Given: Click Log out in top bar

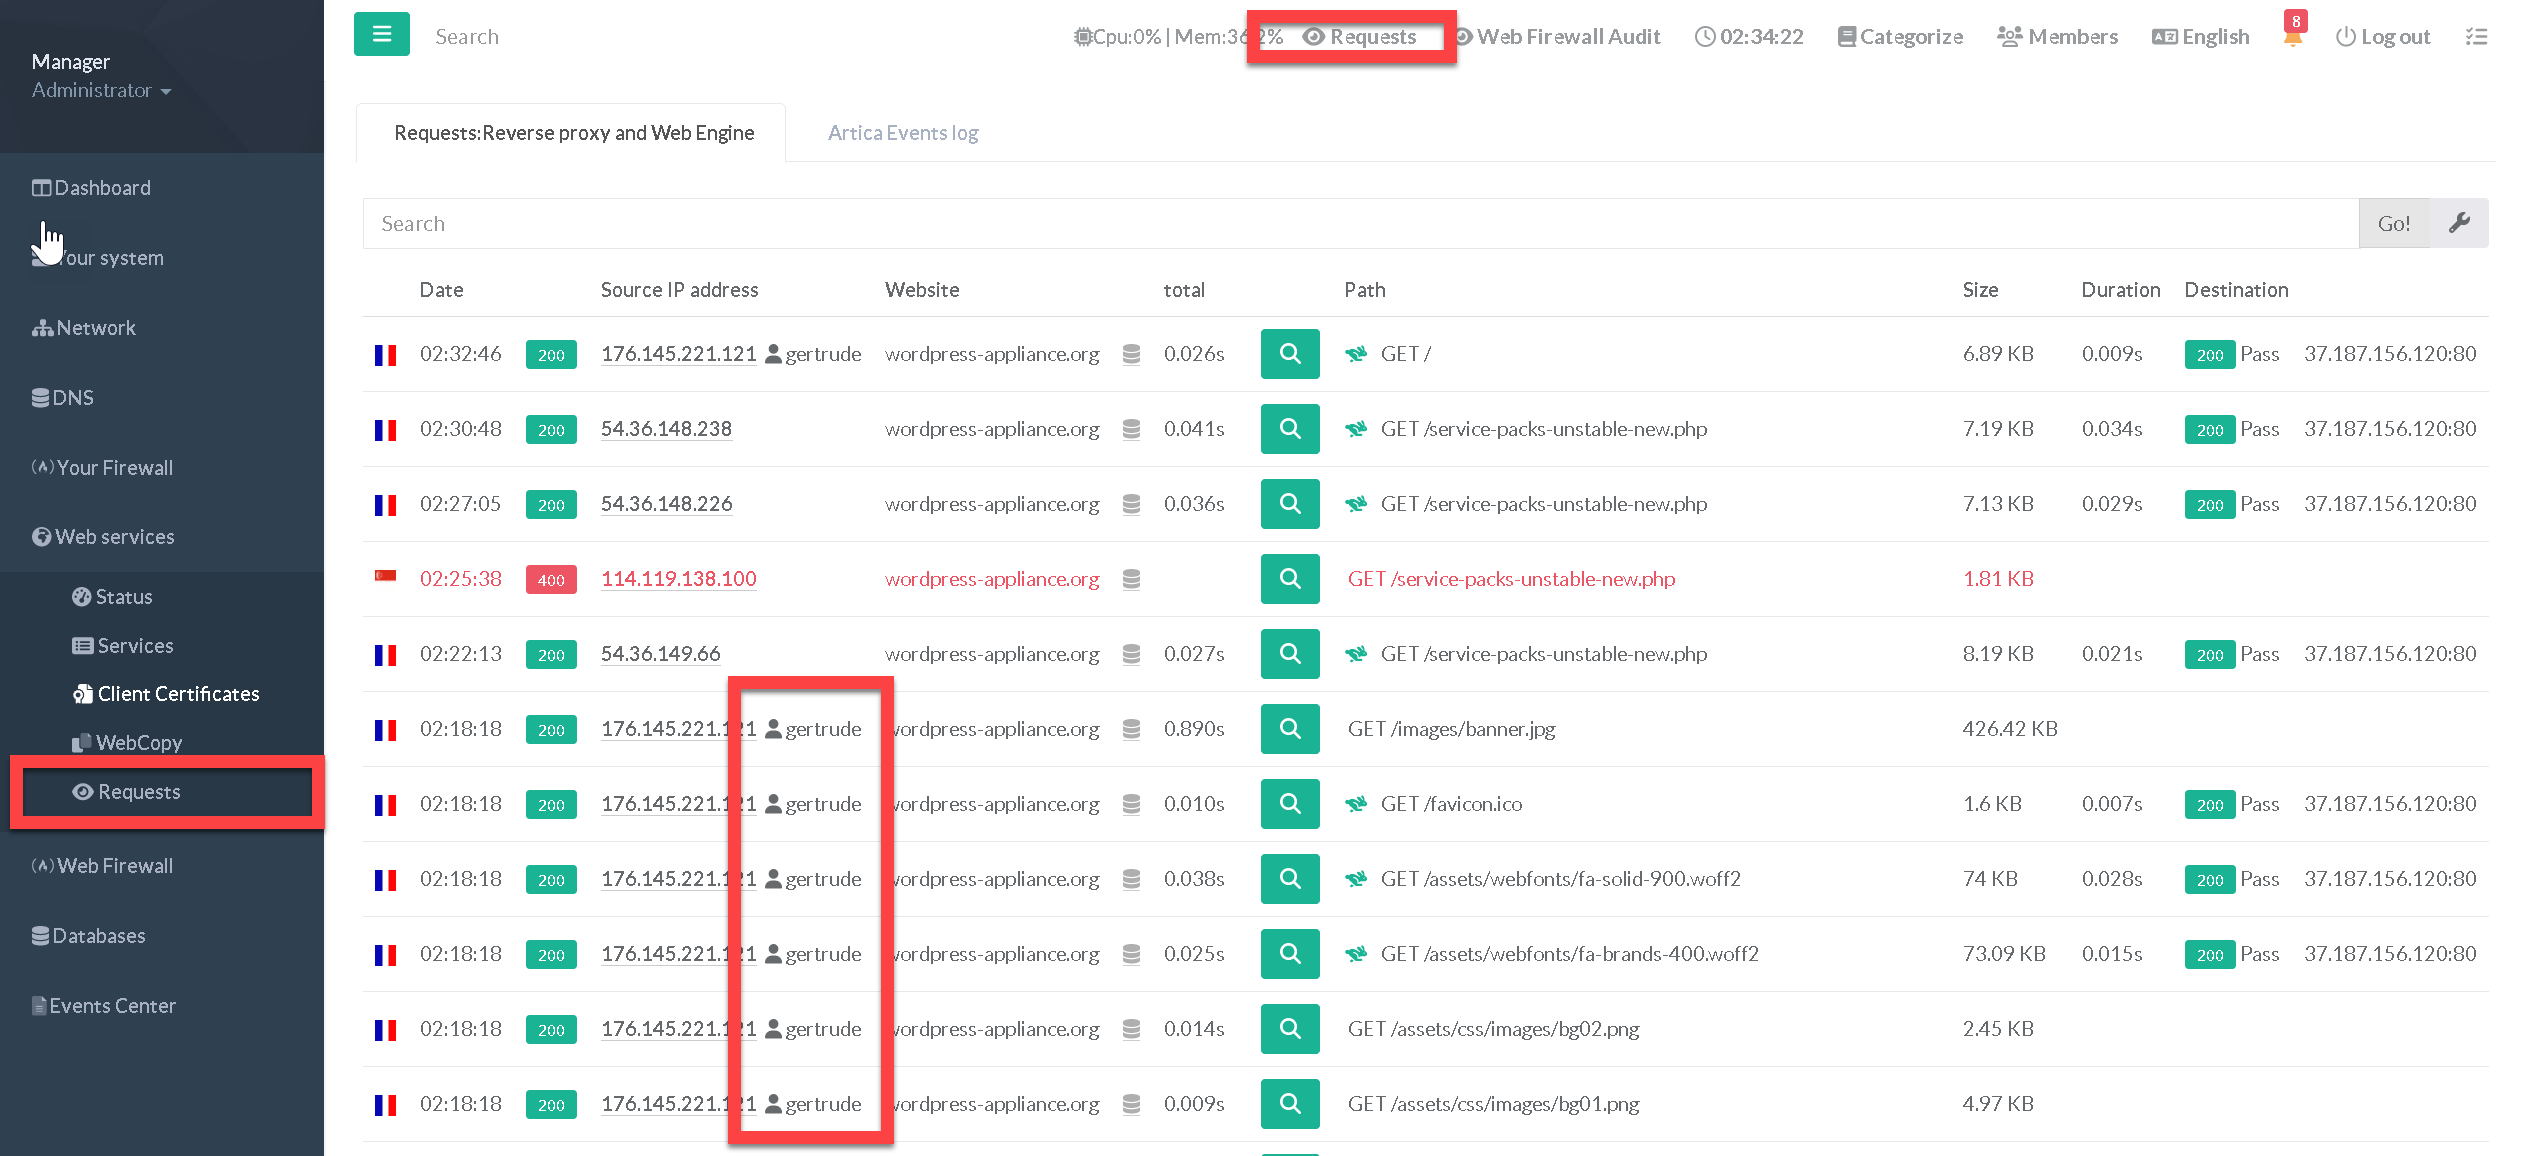Looking at the screenshot, I should click(2383, 37).
